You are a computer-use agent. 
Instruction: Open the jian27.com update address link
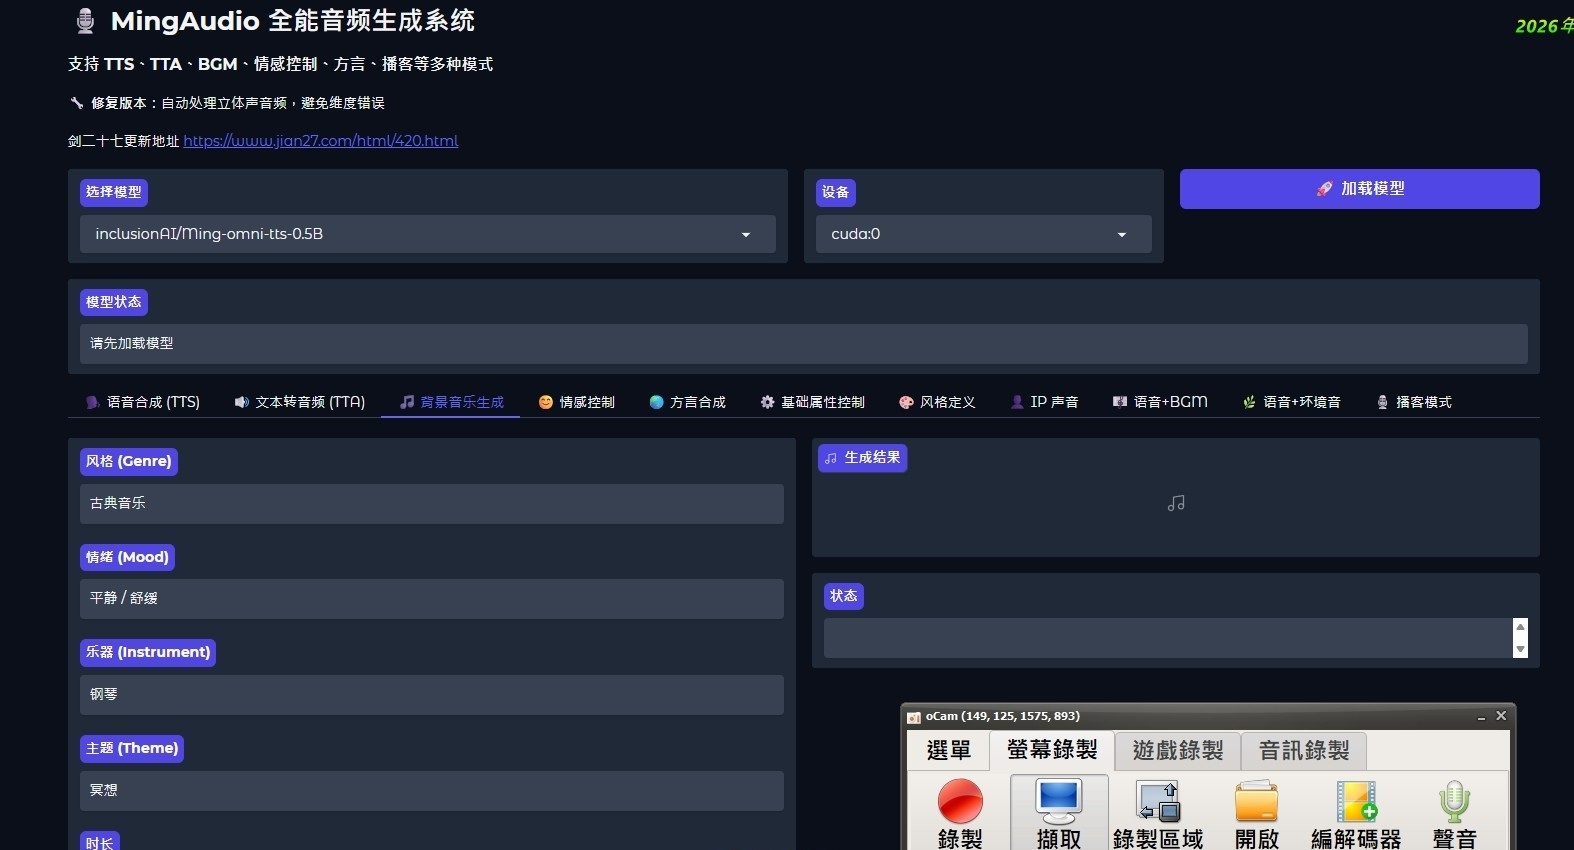point(321,141)
